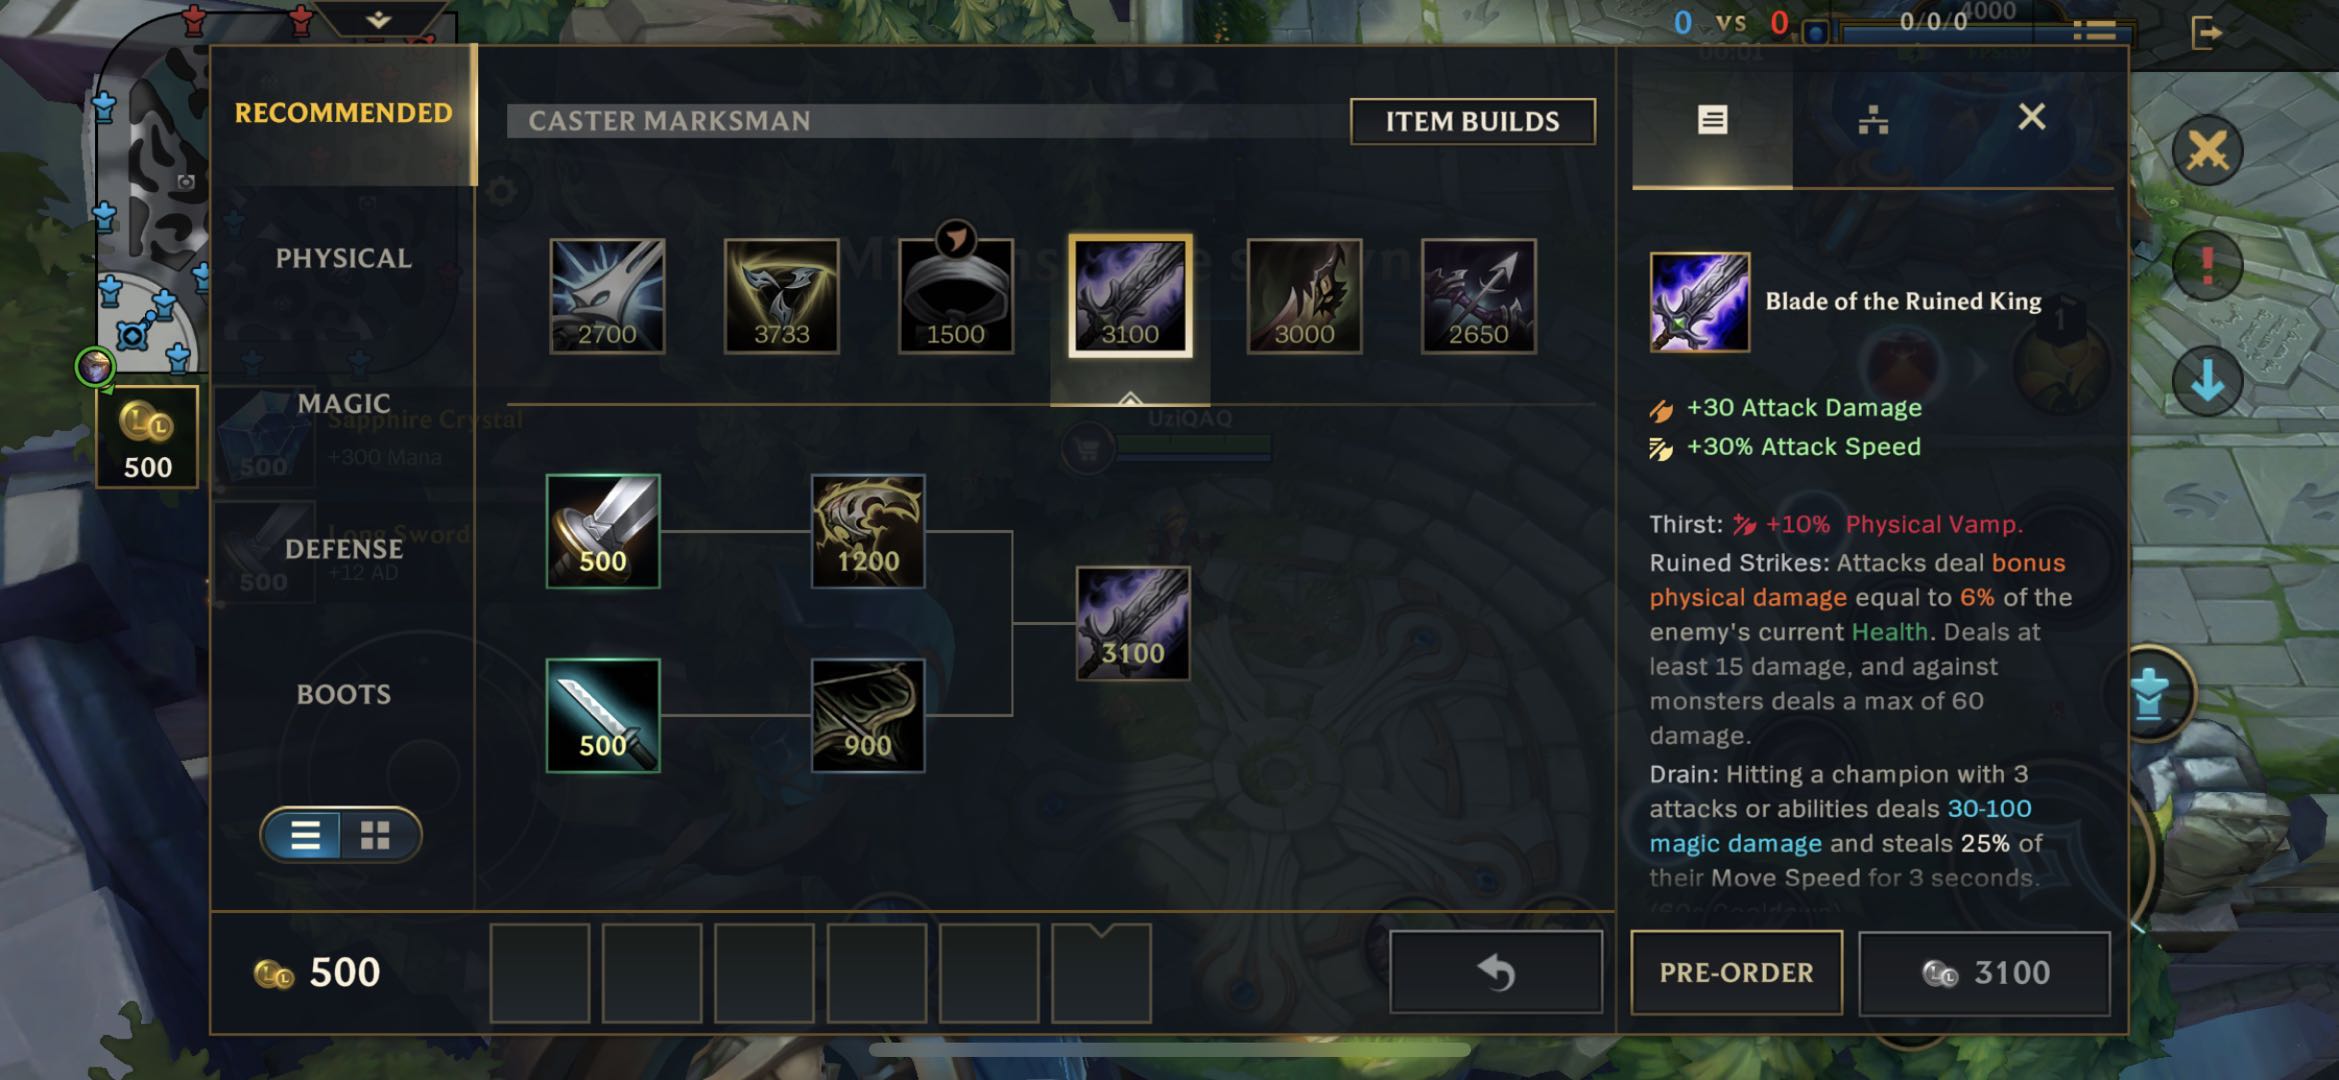Choose the Dagger 500 gold component
The image size is (2339, 1080).
click(x=603, y=715)
